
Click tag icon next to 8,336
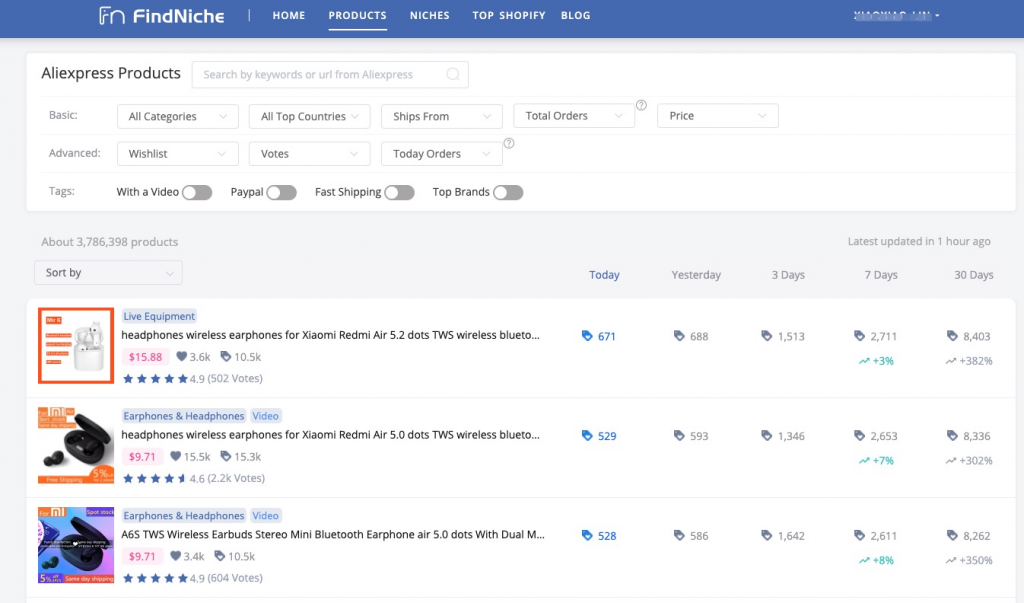tap(952, 436)
